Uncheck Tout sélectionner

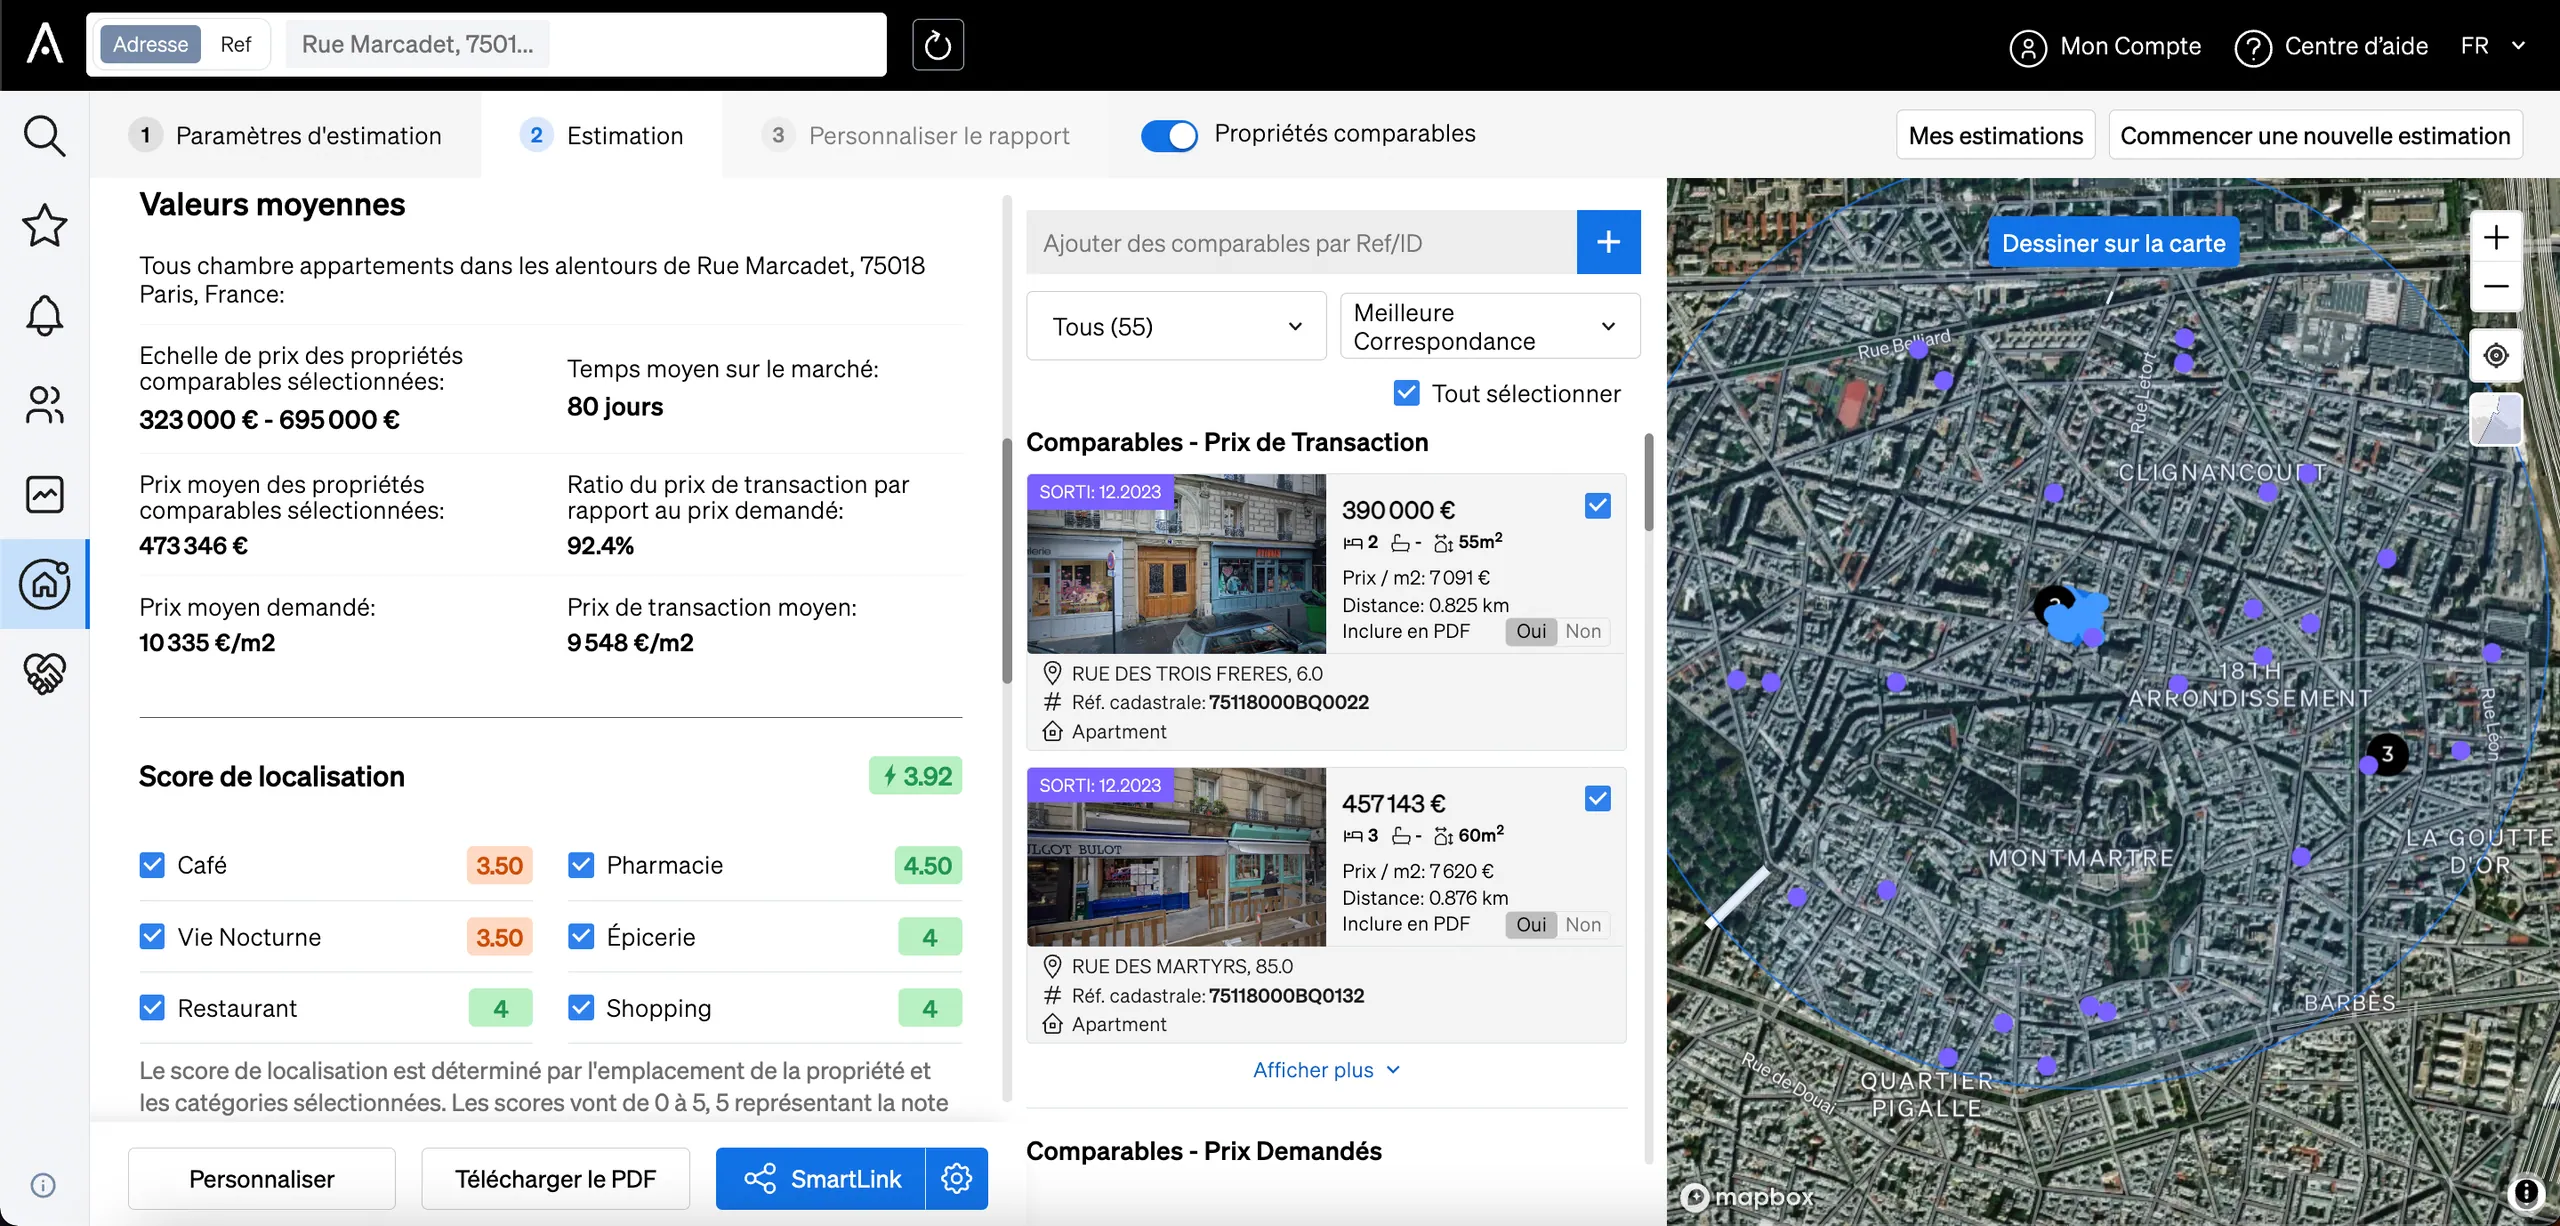coord(1406,393)
